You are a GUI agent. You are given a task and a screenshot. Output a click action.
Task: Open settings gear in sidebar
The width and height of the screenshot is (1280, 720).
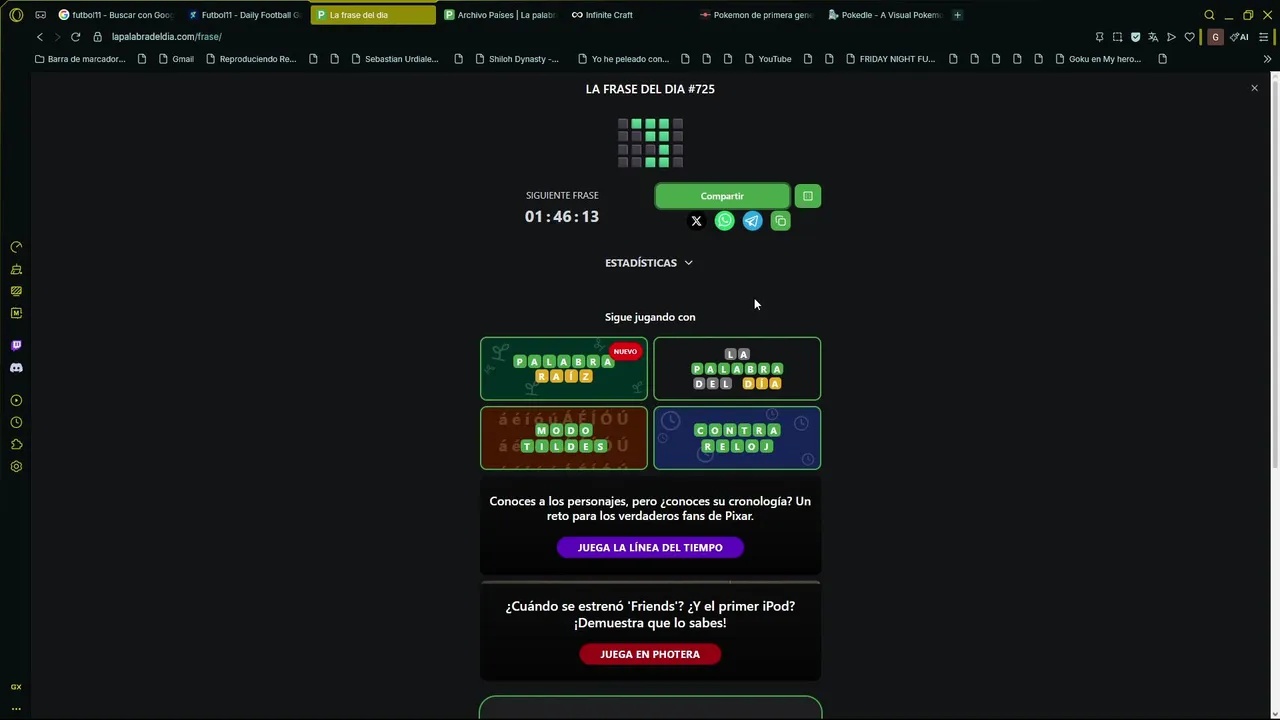[x=16, y=466]
